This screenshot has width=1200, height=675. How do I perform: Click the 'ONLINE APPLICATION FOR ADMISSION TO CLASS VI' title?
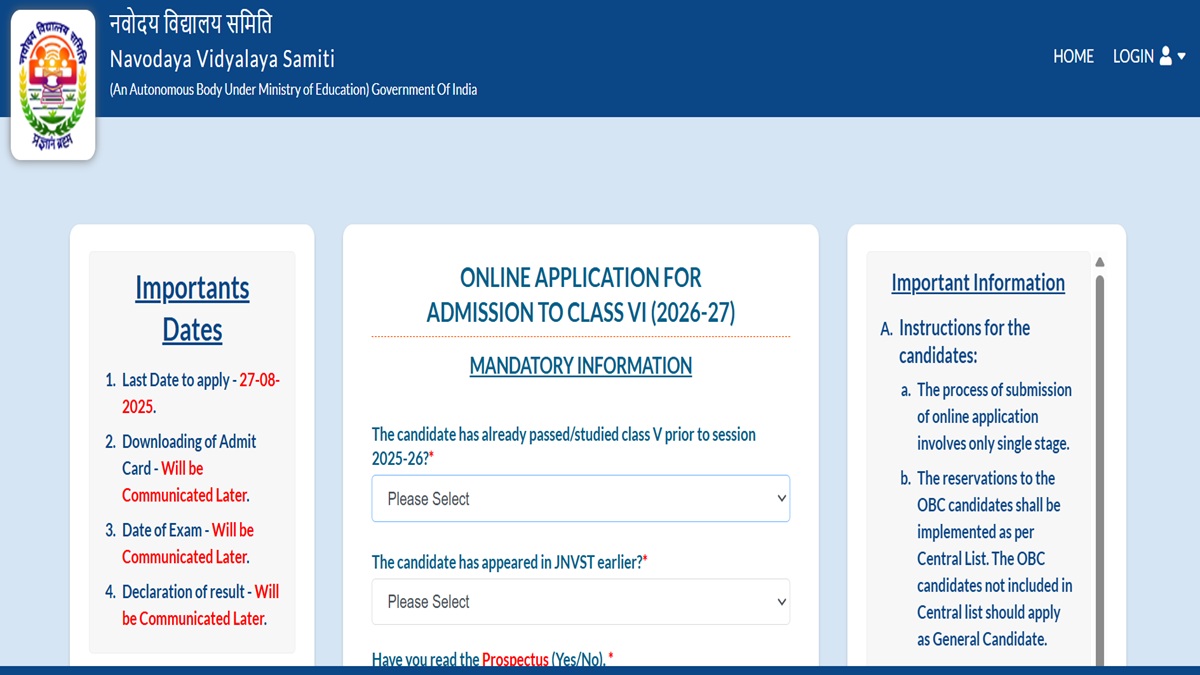pos(581,295)
